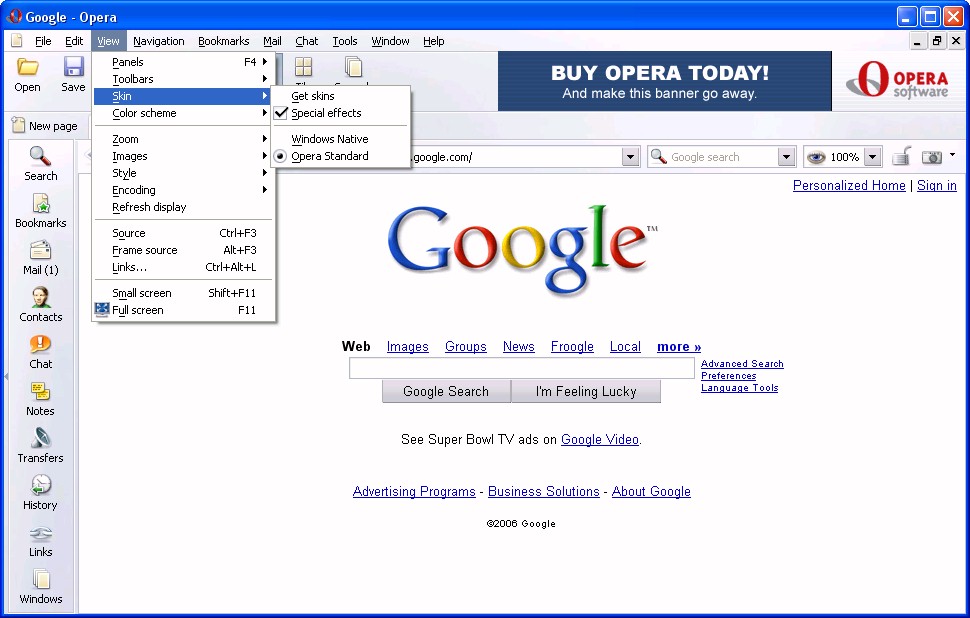Select the Opera Standard skin radio button
970x618 pixels.
[280, 157]
